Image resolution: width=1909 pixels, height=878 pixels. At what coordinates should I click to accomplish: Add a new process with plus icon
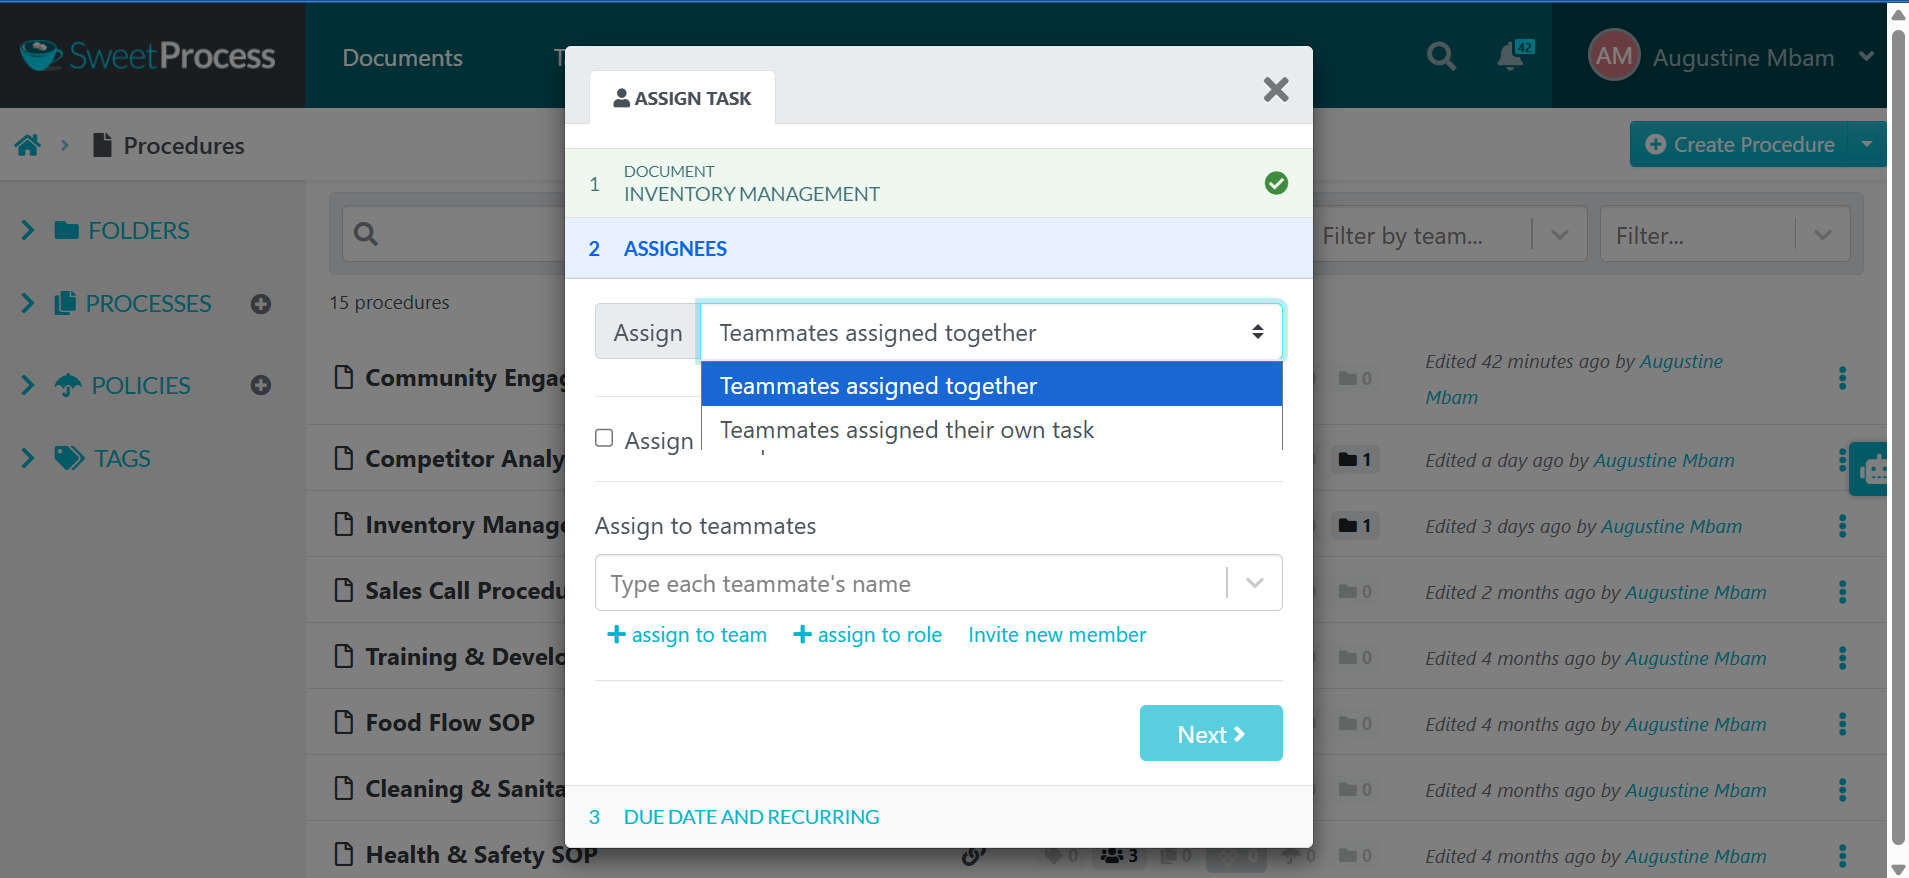261,304
